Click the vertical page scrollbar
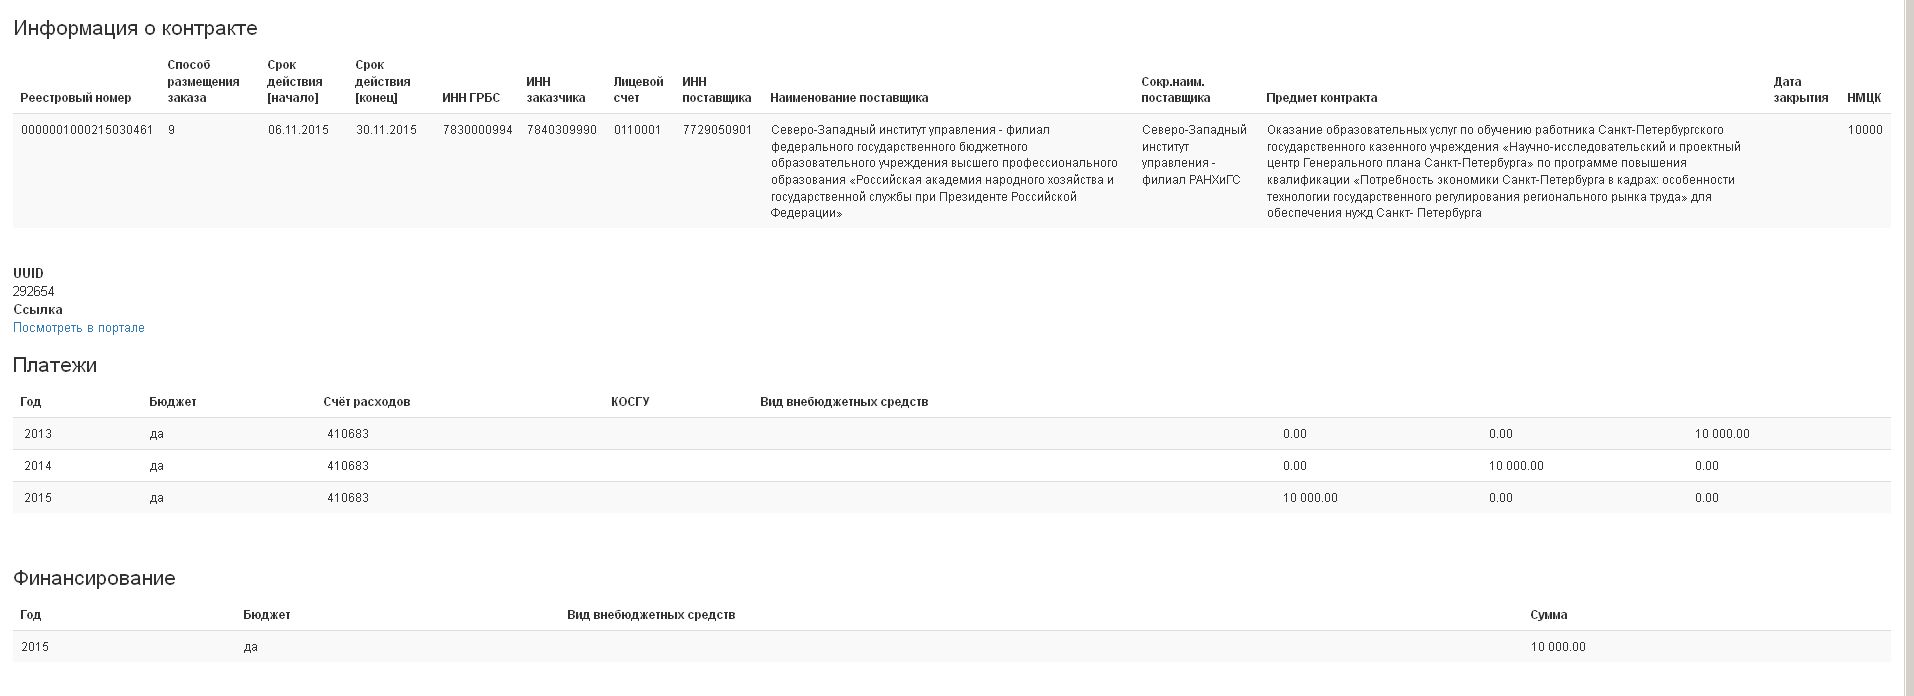 click(1908, 348)
